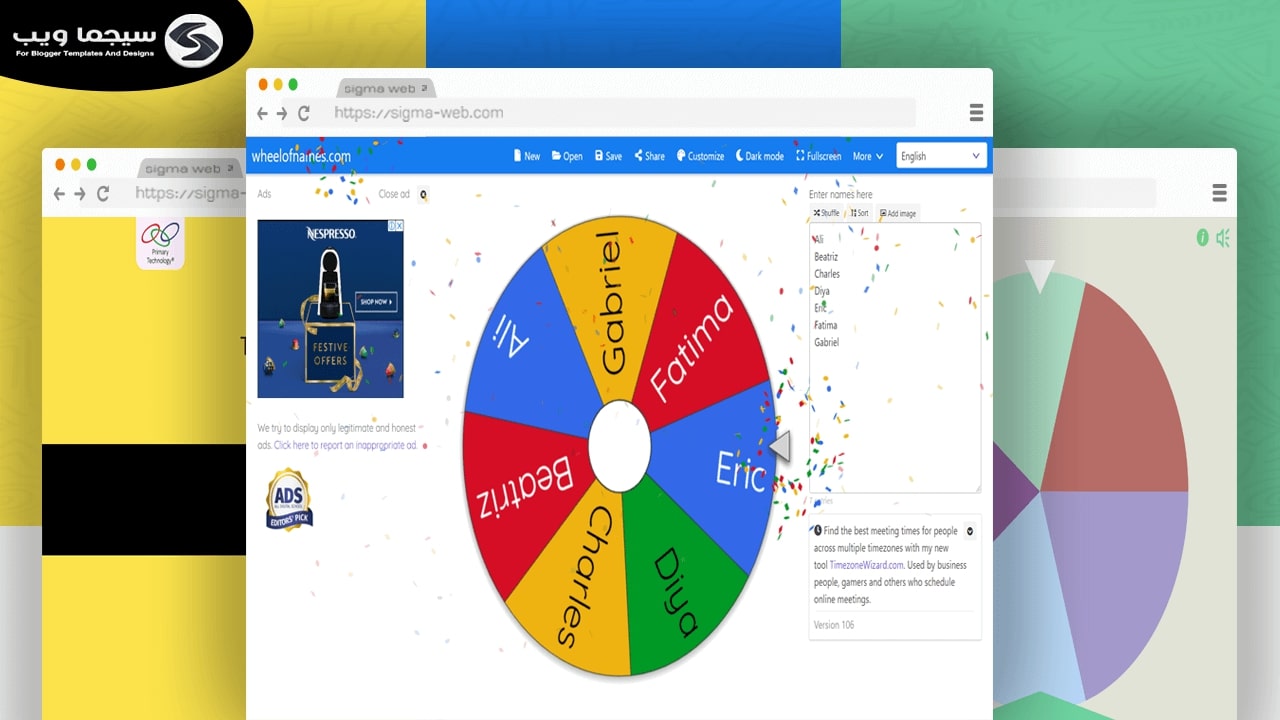
Task: Click back arrow in left background window
Action: tap(59, 194)
